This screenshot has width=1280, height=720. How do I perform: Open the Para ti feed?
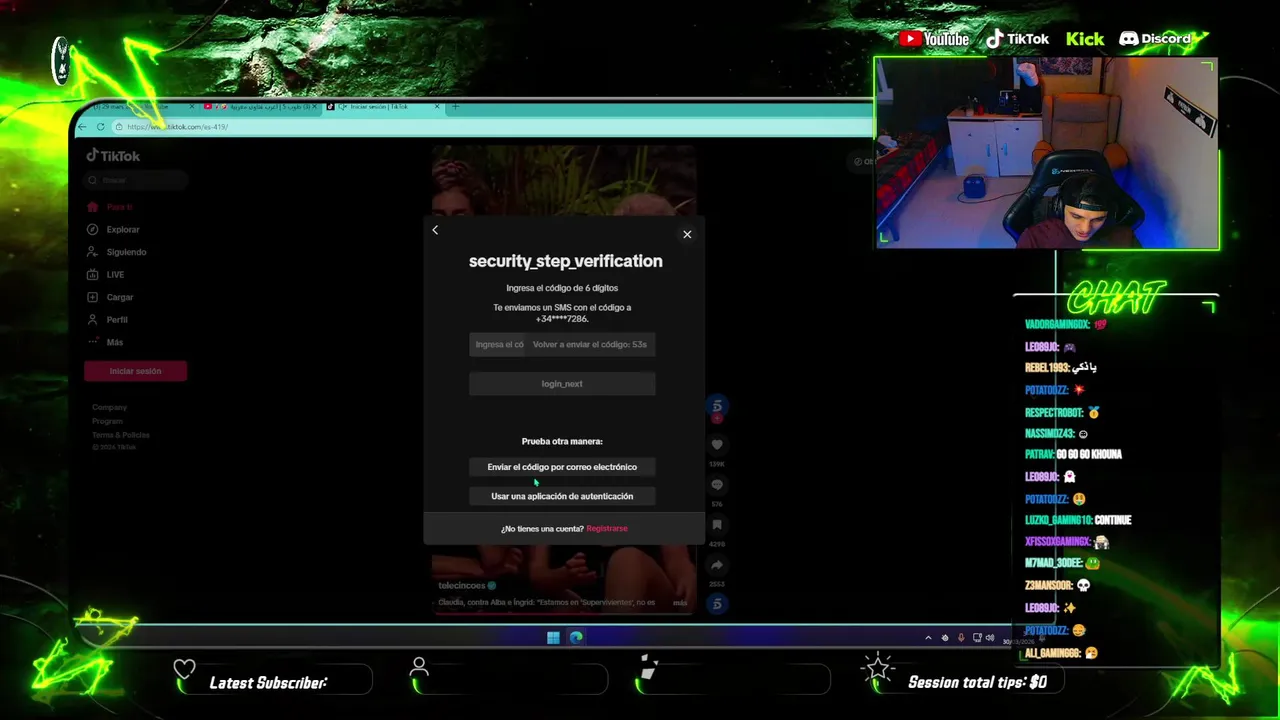(110, 207)
